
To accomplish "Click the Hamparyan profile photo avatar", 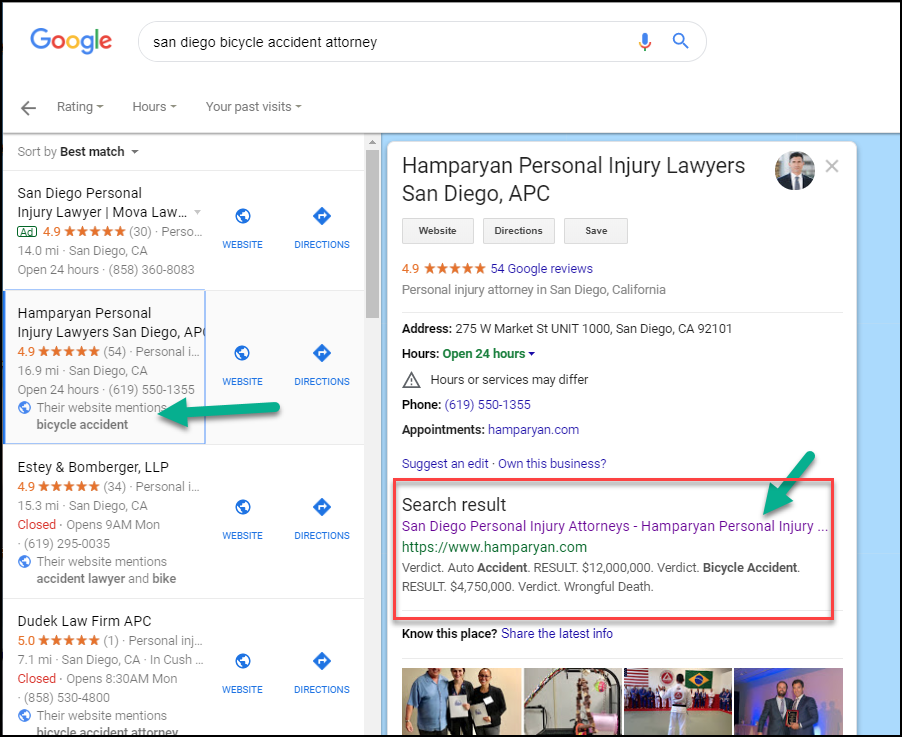I will click(x=794, y=171).
